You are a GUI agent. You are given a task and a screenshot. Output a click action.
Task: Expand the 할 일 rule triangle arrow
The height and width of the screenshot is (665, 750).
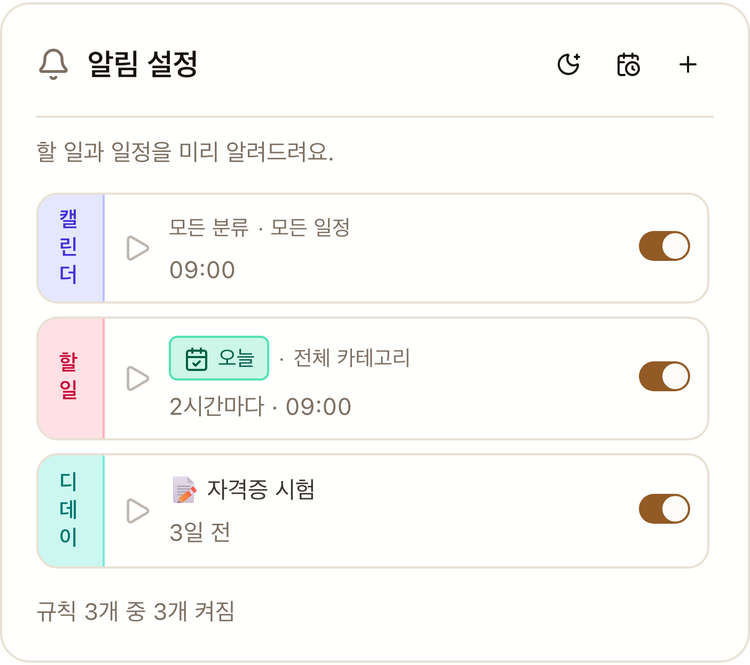point(138,378)
